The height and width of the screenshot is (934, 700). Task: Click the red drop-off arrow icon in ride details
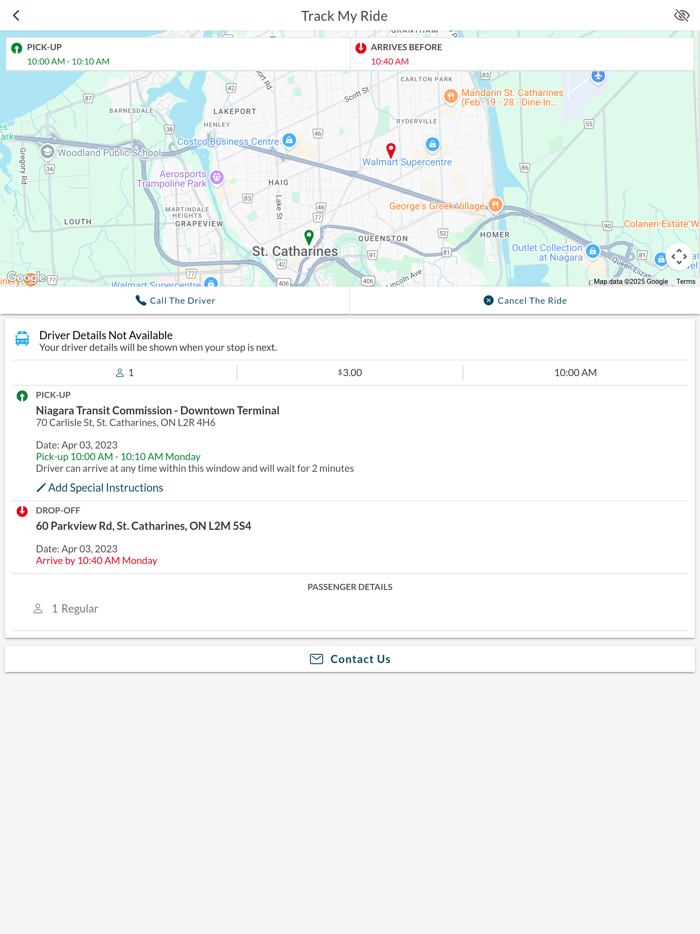click(x=22, y=511)
